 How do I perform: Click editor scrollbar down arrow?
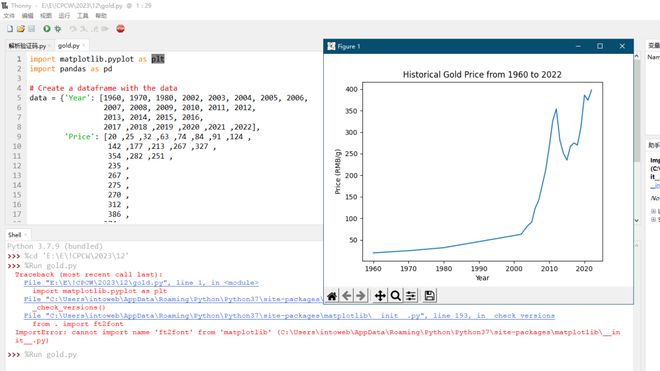[x=636, y=220]
